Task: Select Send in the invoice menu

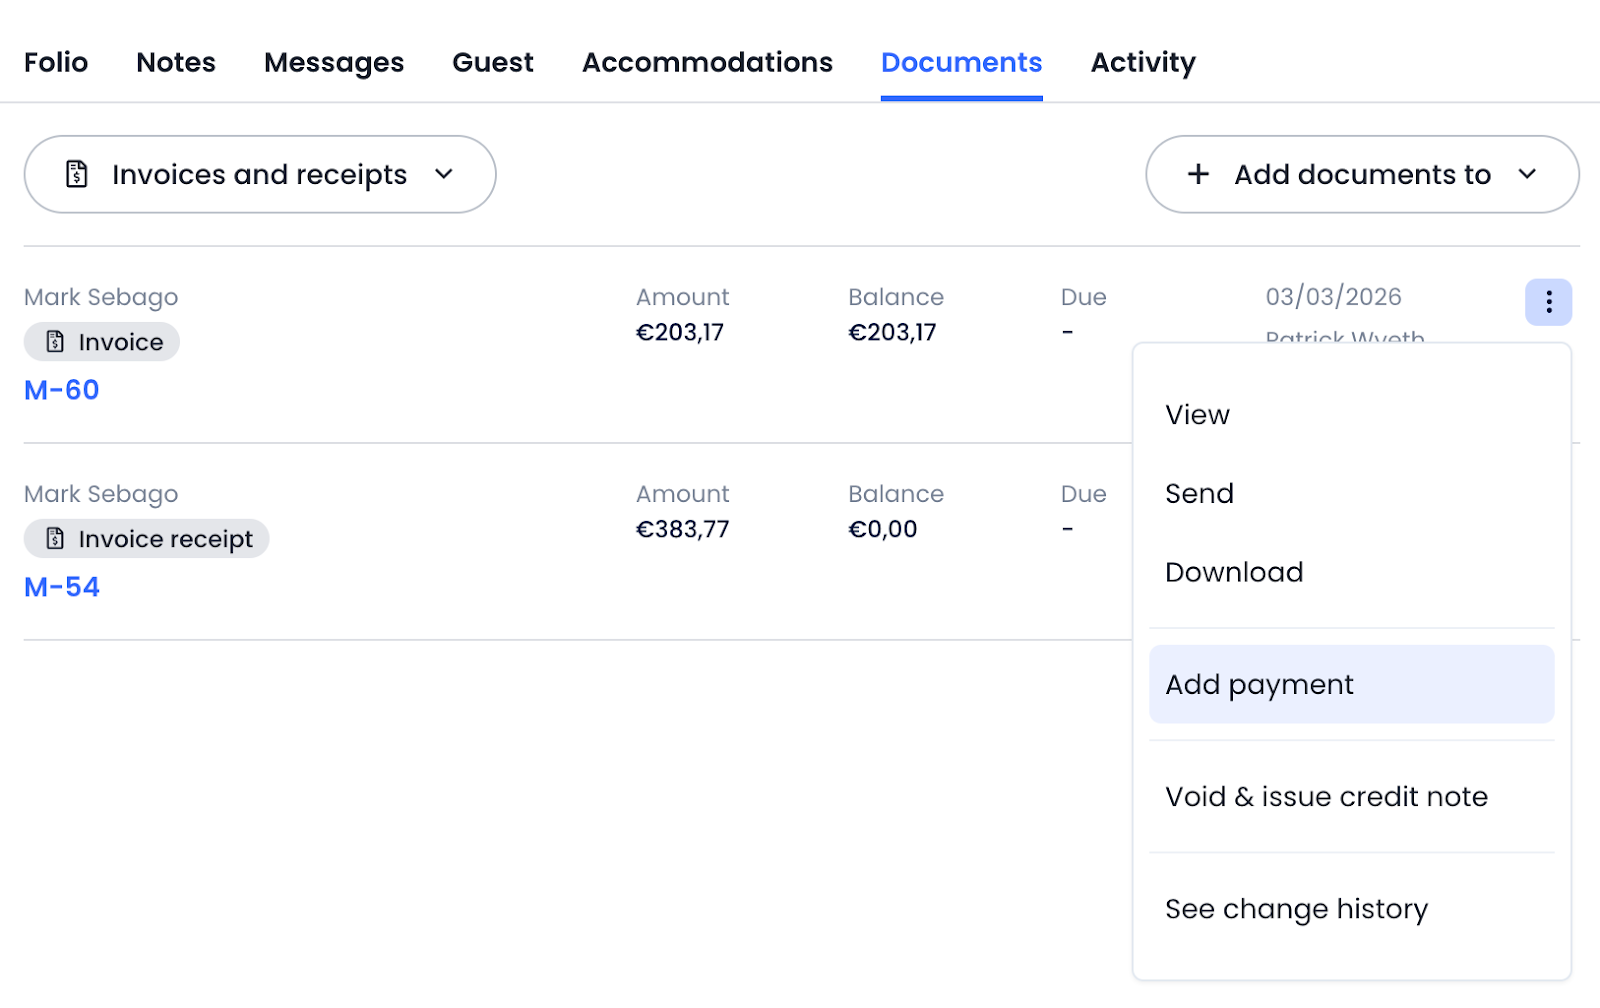Action: pos(1199,494)
